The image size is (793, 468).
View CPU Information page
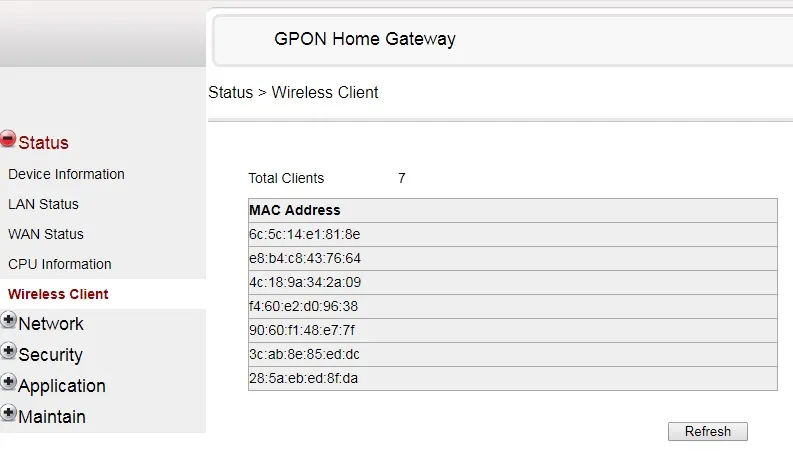click(60, 264)
